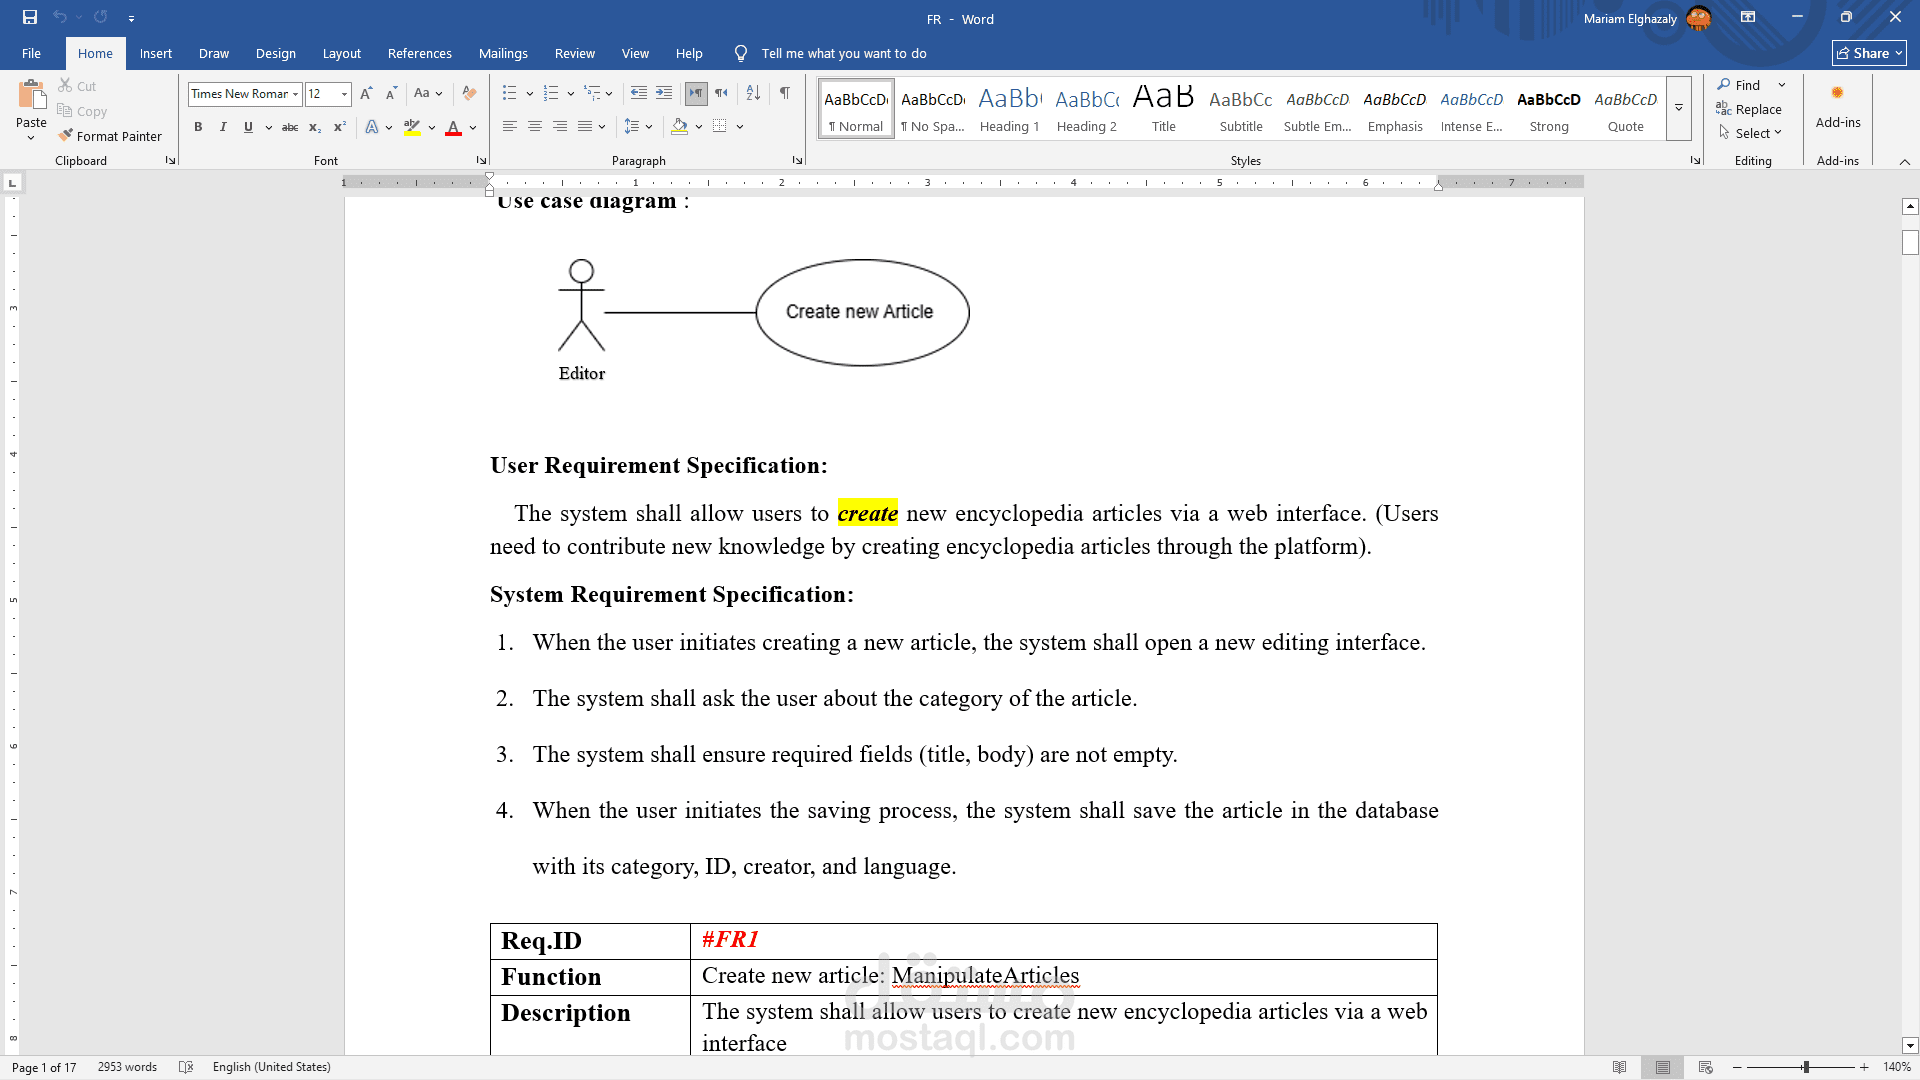Copy selection to the clipboard
Viewport: 1920px width, 1080px height.
point(82,111)
